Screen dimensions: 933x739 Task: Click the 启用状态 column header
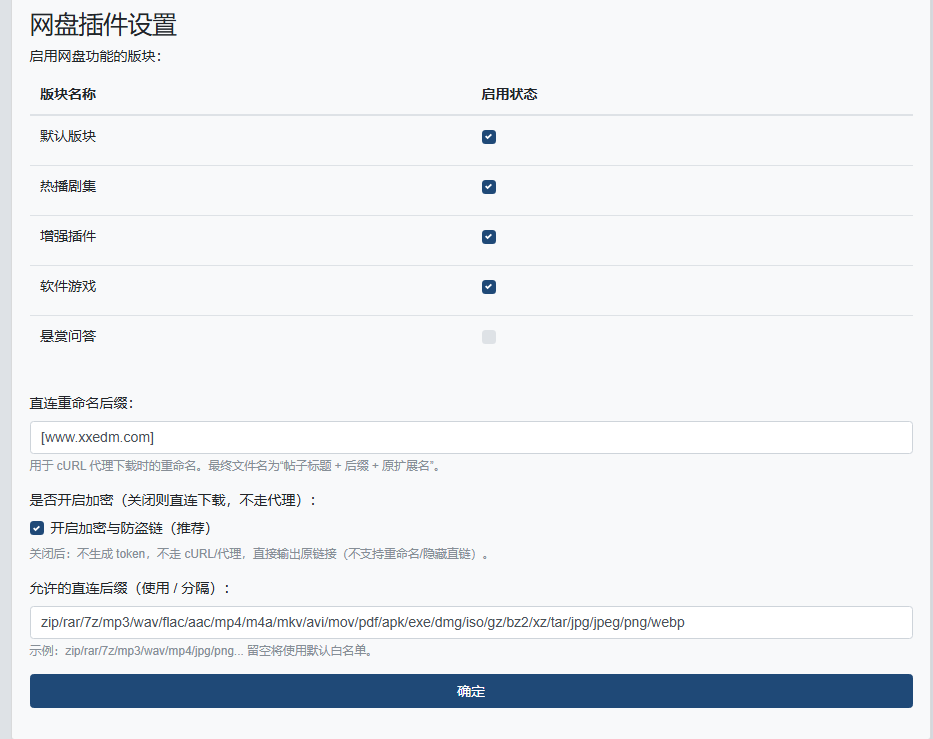pos(509,94)
